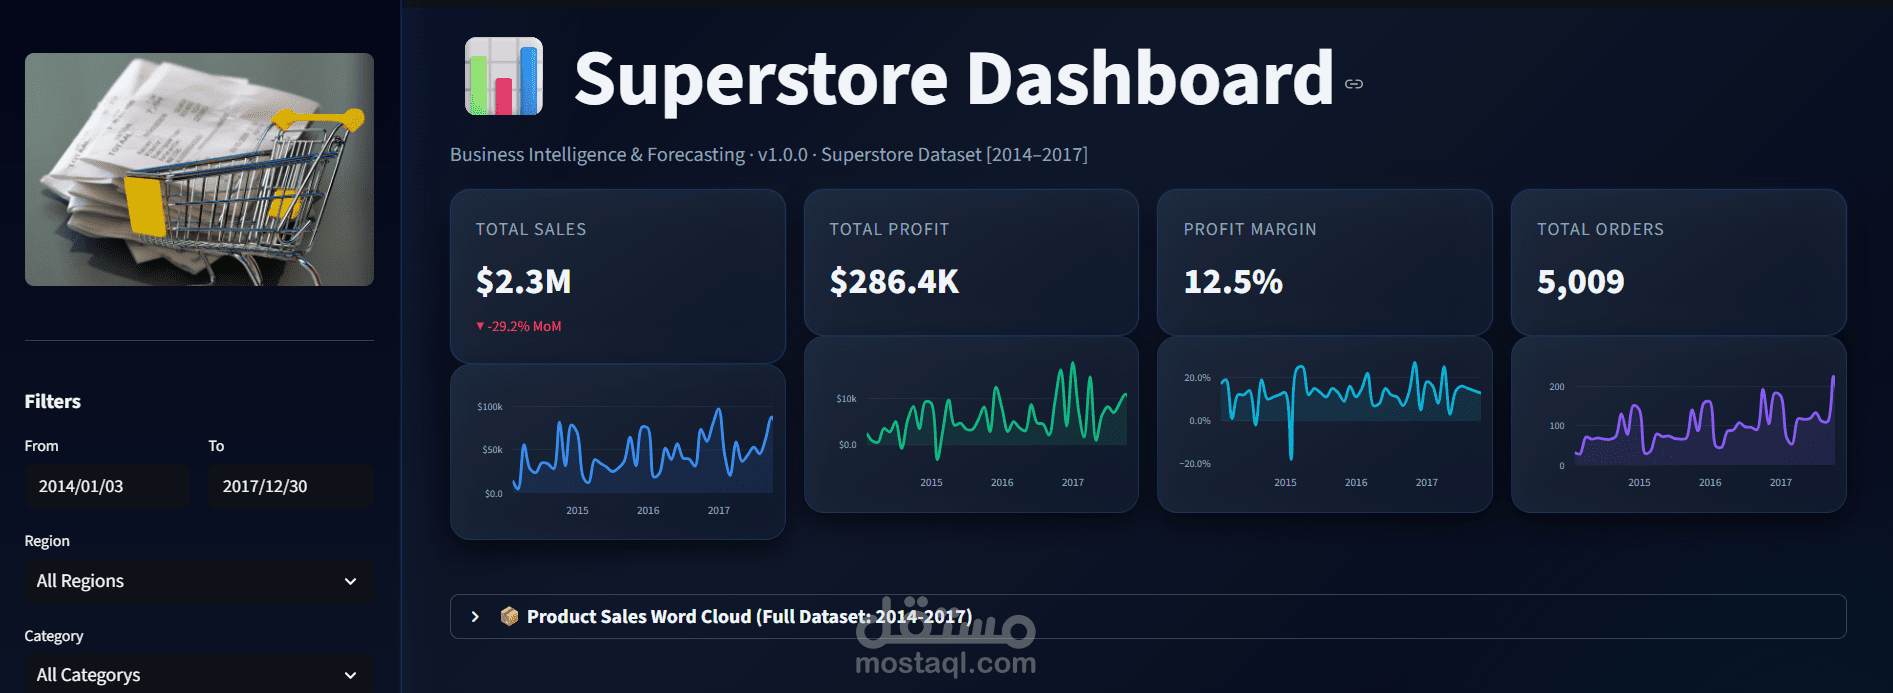Click the anchor link icon beside title

tap(1354, 84)
